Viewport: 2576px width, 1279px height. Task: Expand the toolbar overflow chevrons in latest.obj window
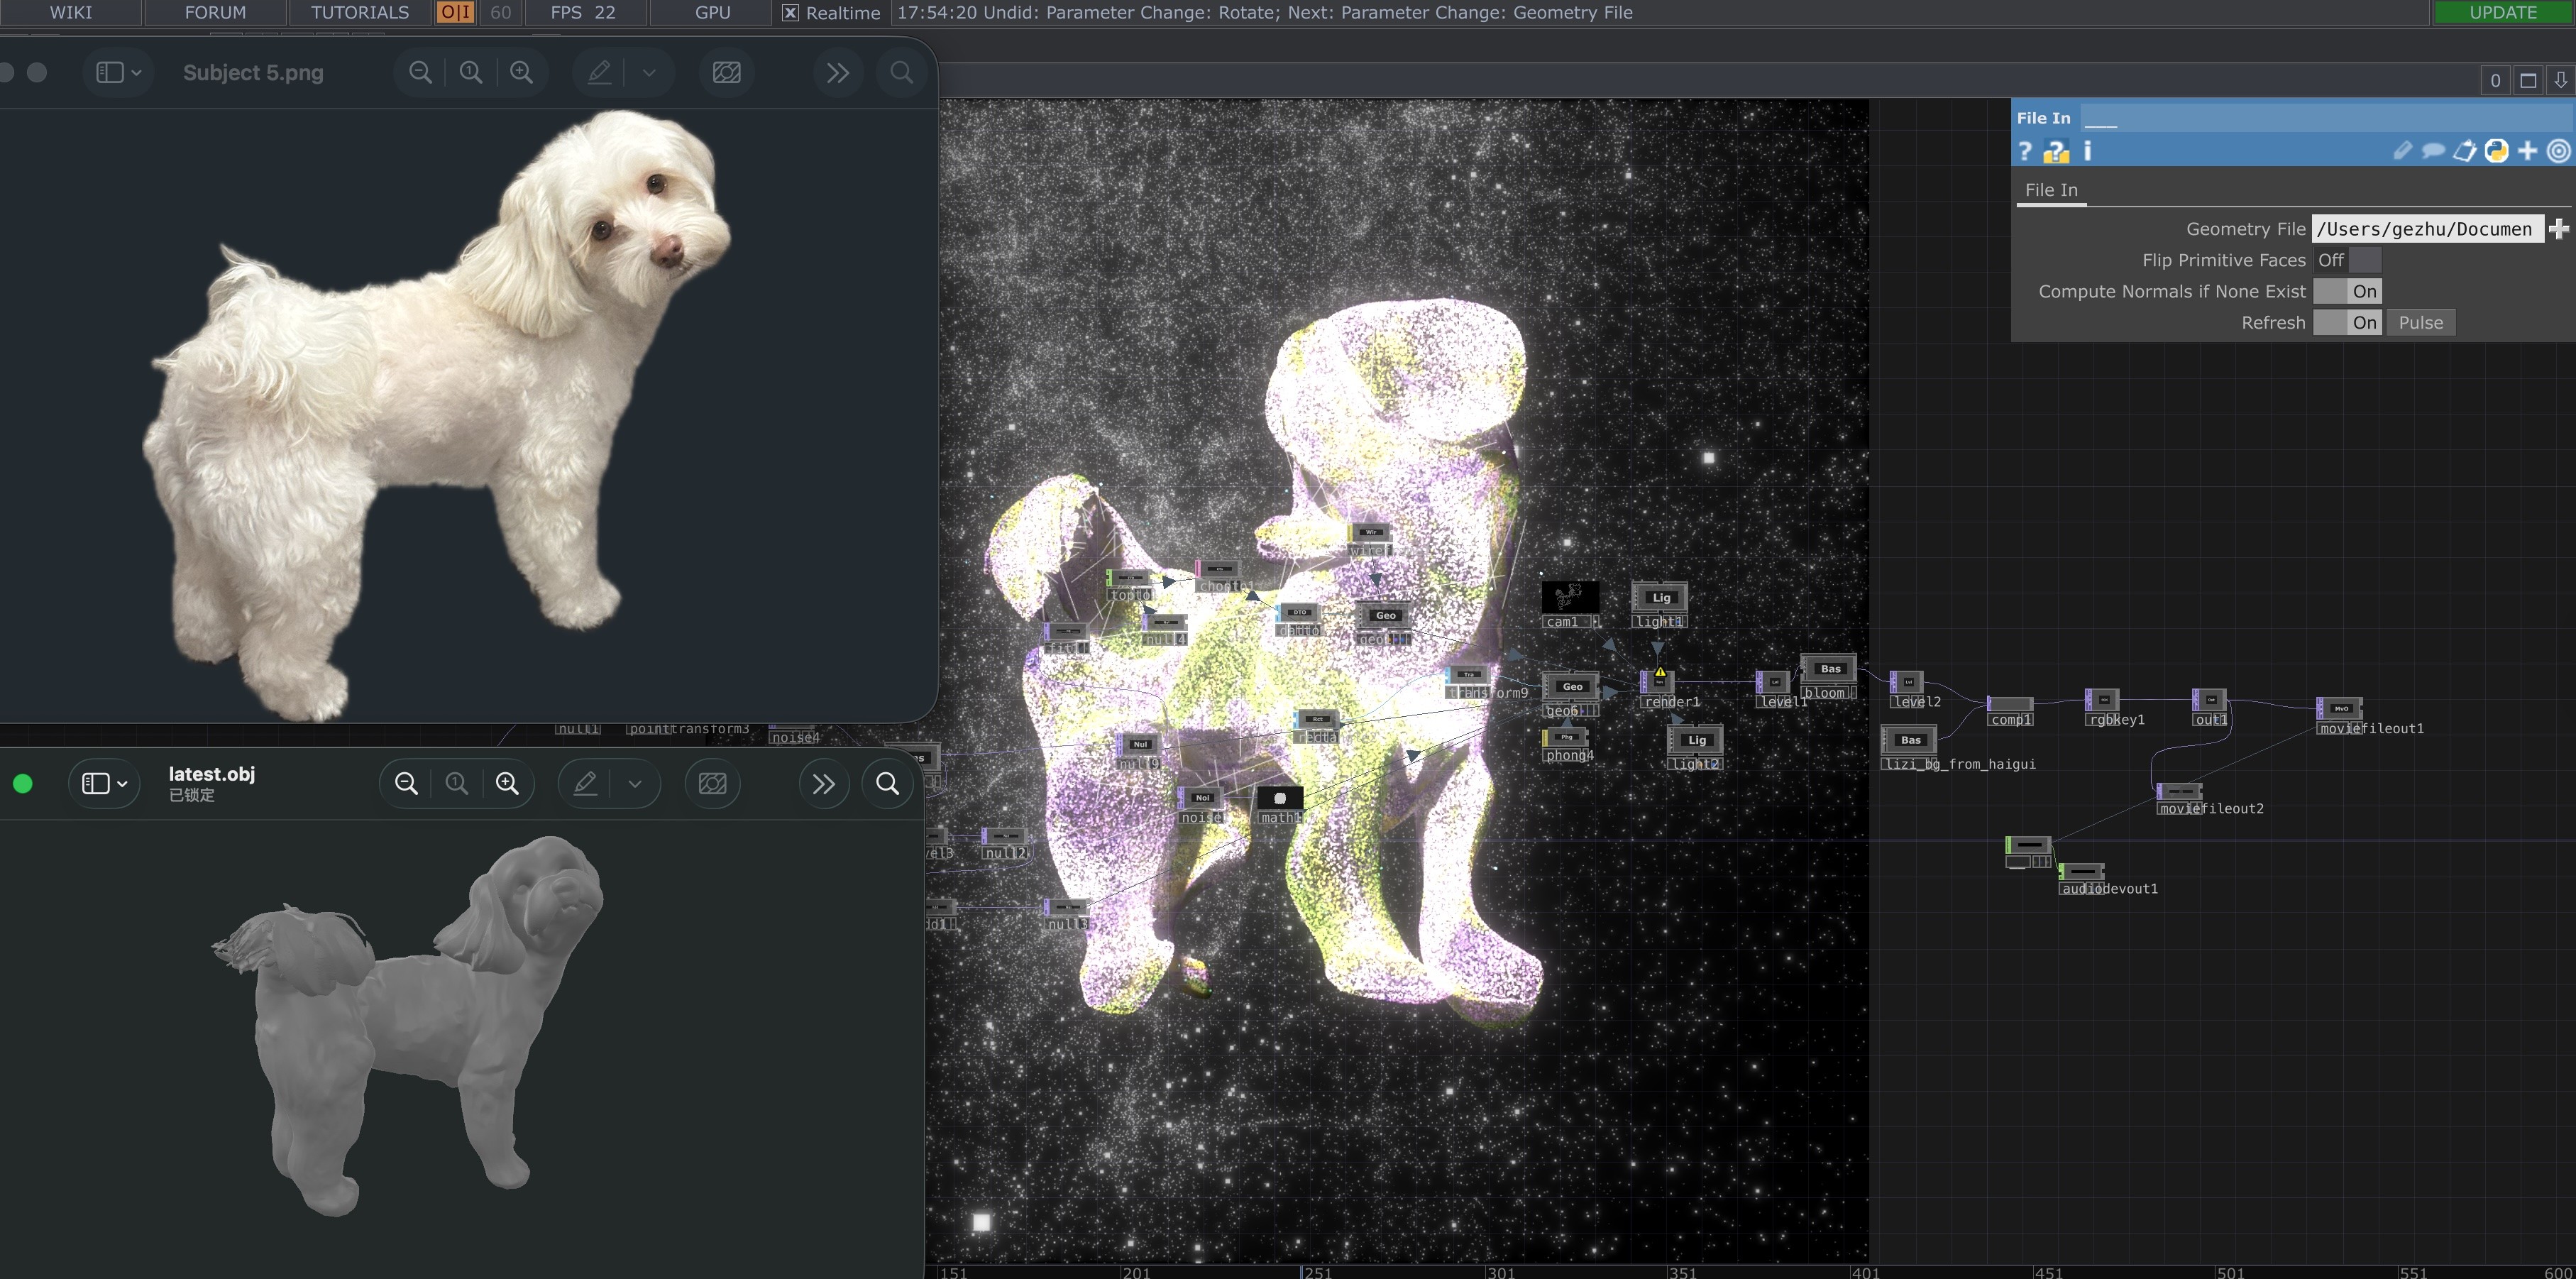tap(823, 783)
